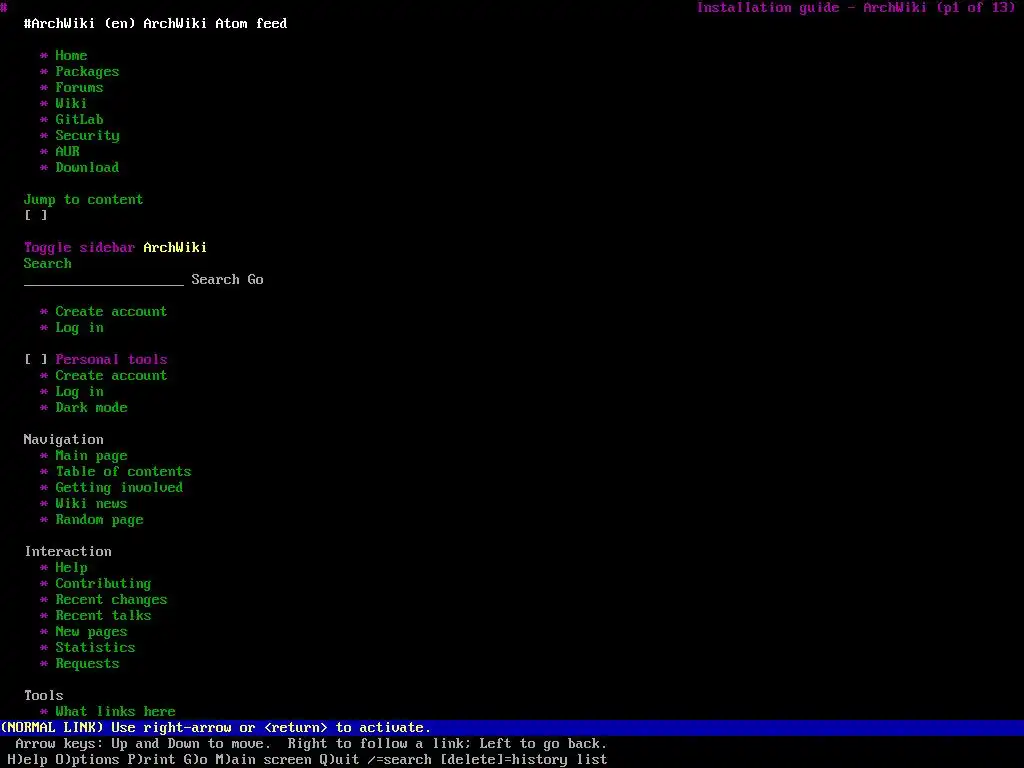Click H)elp in the bottom command line
The height and width of the screenshot is (768, 1024).
click(x=26, y=760)
